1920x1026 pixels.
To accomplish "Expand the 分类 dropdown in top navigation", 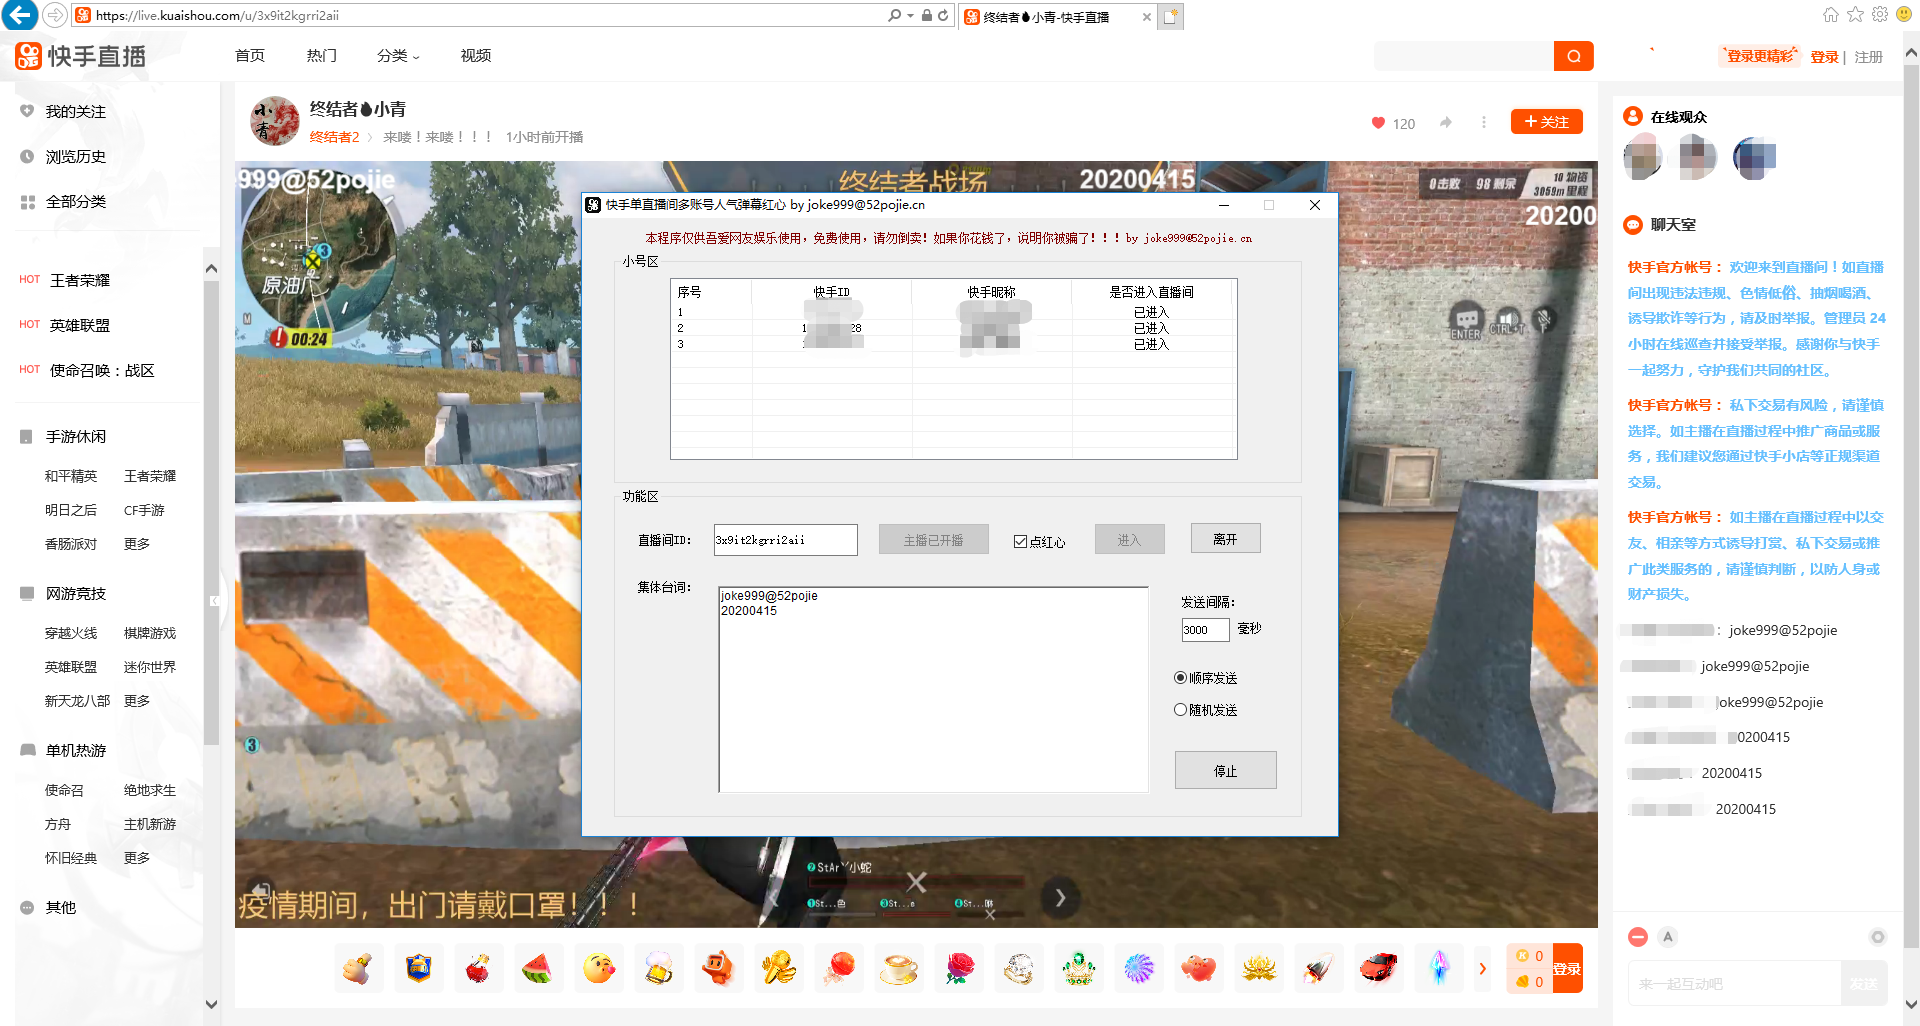I will click(398, 56).
